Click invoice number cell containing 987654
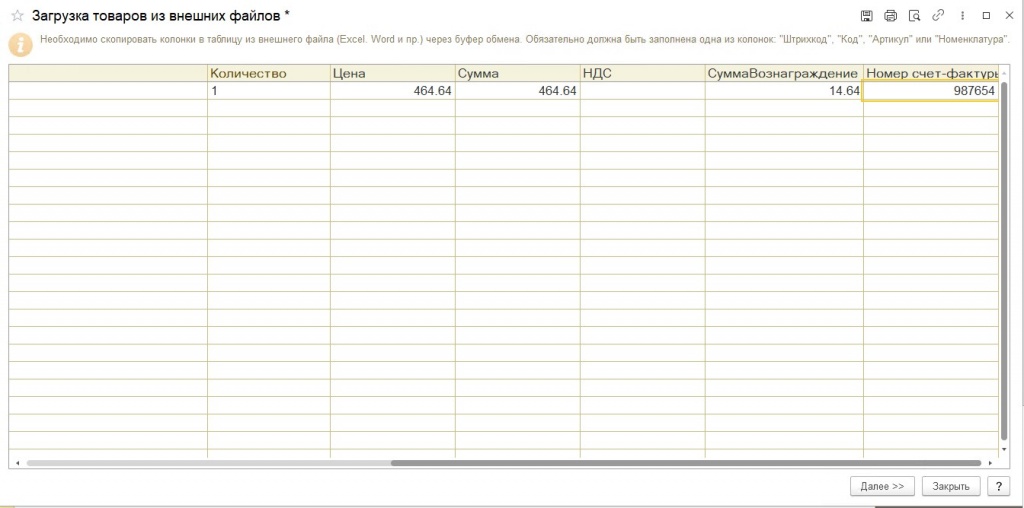Image resolution: width=1024 pixels, height=508 pixels. [x=930, y=91]
